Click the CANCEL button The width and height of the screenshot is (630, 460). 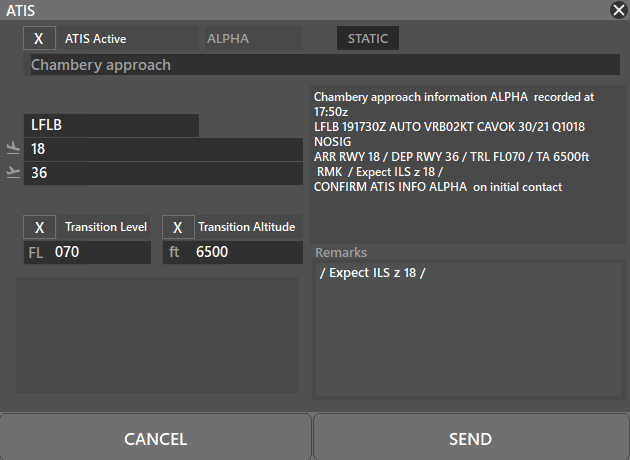pyautogui.click(x=155, y=437)
